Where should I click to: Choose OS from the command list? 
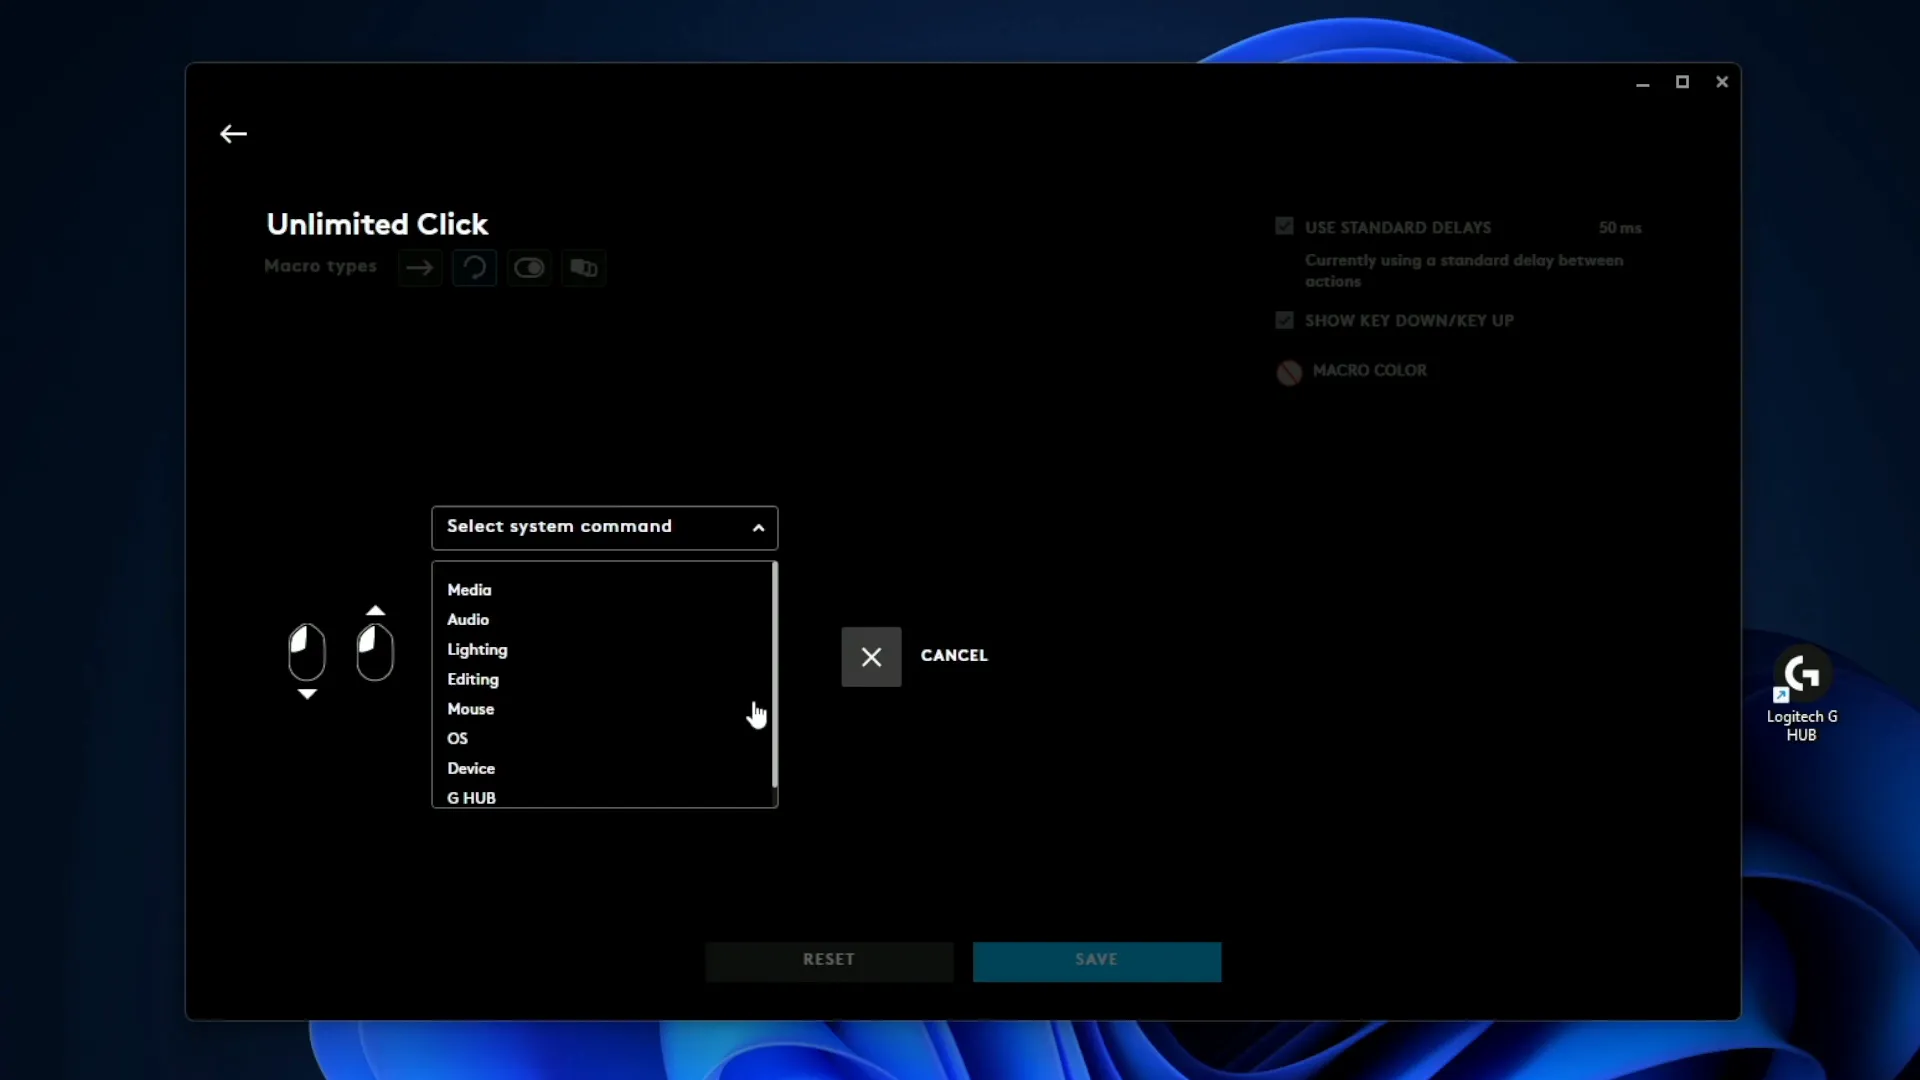457,739
